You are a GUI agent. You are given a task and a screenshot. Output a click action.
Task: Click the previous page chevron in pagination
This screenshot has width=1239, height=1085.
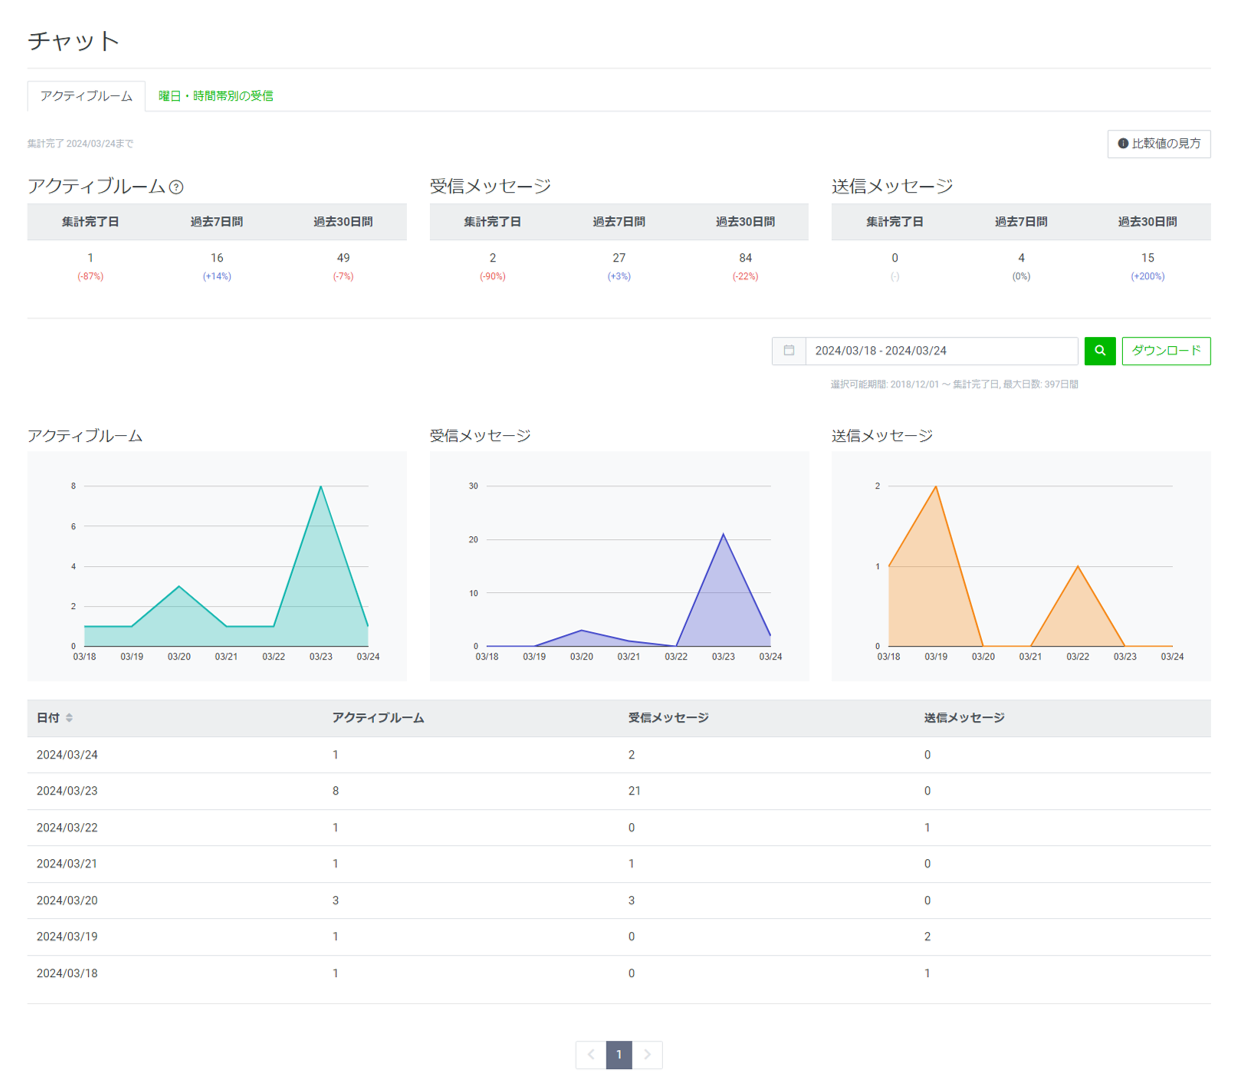pyautogui.click(x=591, y=1055)
